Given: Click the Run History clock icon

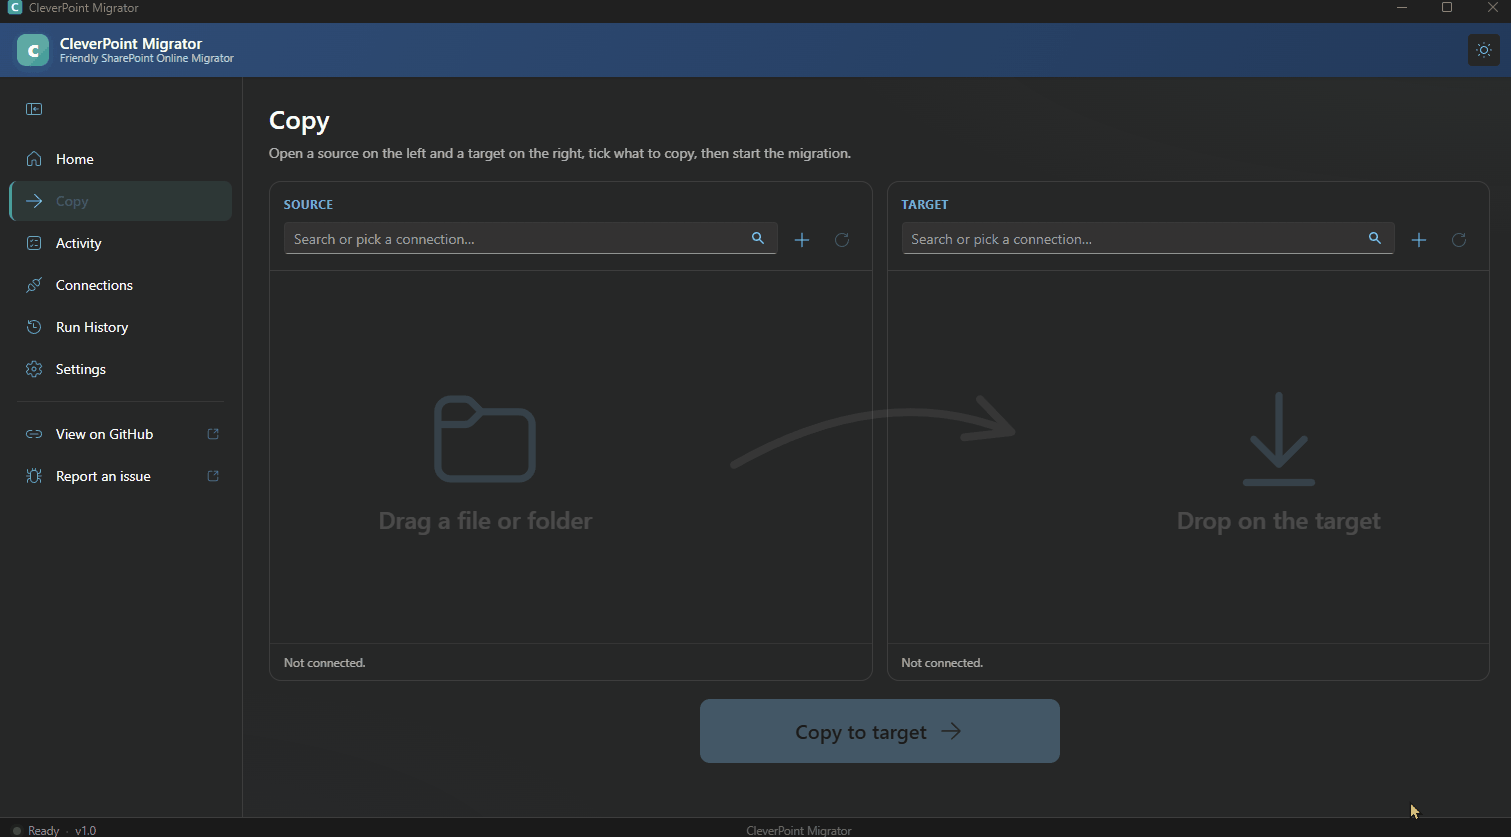Looking at the screenshot, I should [x=34, y=327].
